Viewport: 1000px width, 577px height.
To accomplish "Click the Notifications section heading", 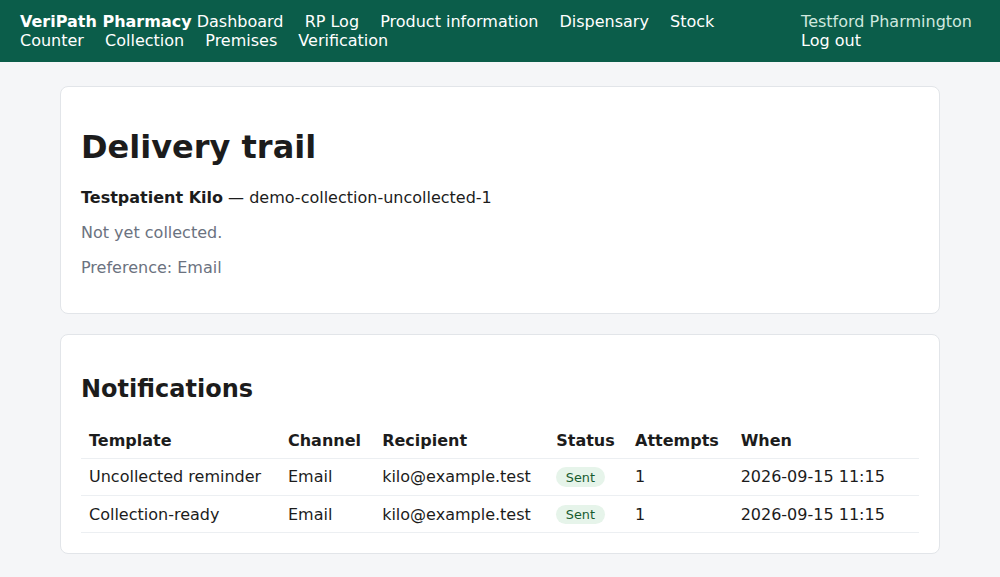I will click(x=167, y=388).
